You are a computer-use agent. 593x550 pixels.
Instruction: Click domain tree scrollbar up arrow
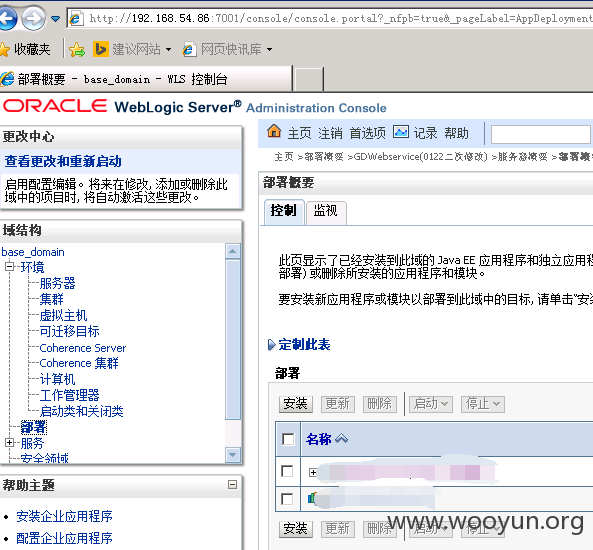point(233,251)
